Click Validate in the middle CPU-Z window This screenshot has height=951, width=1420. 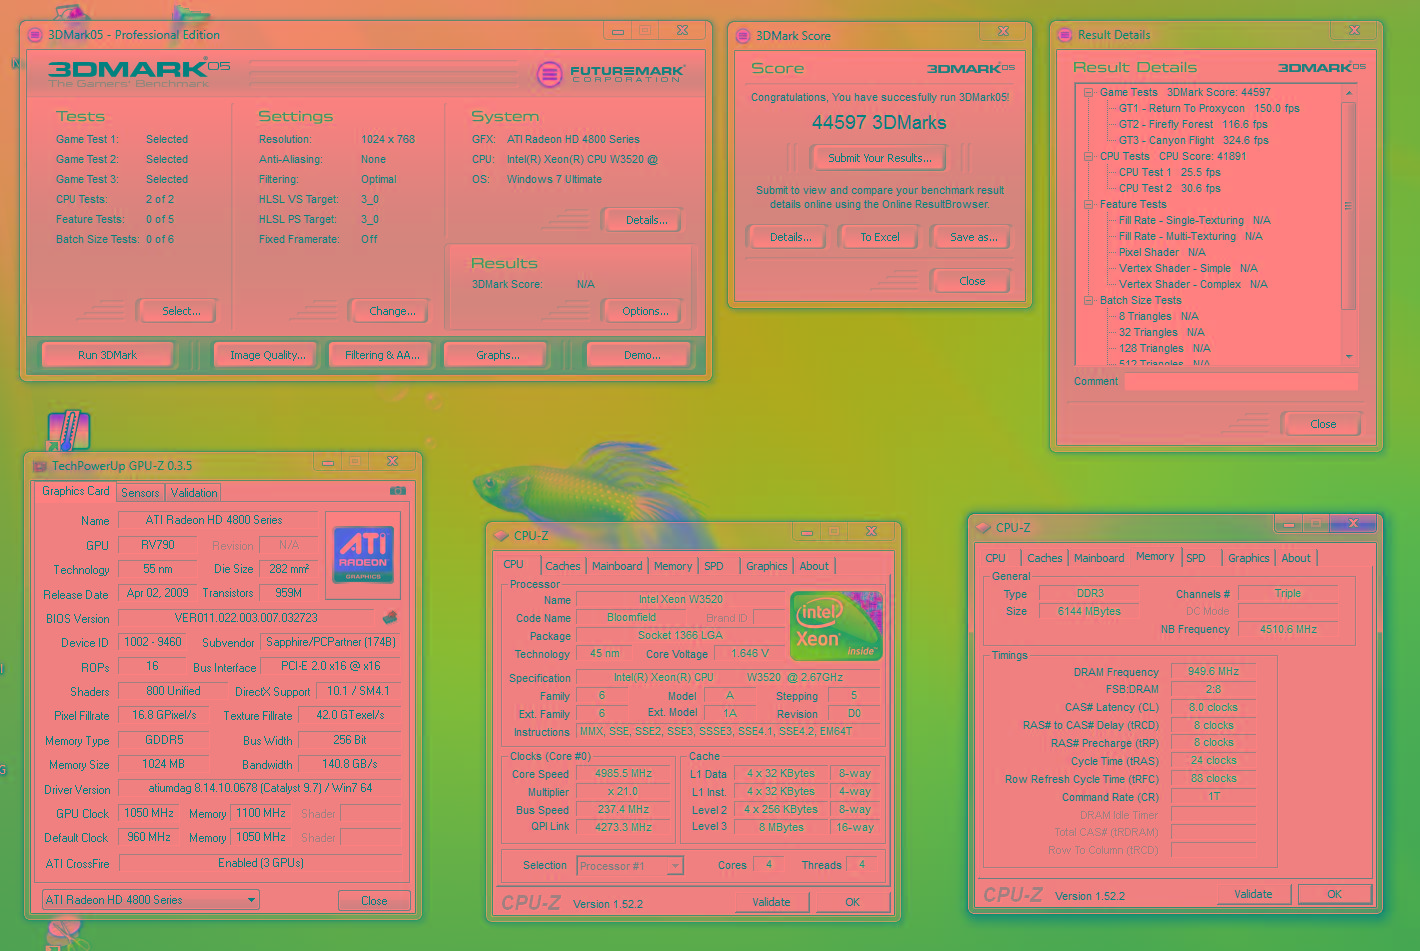[771, 902]
